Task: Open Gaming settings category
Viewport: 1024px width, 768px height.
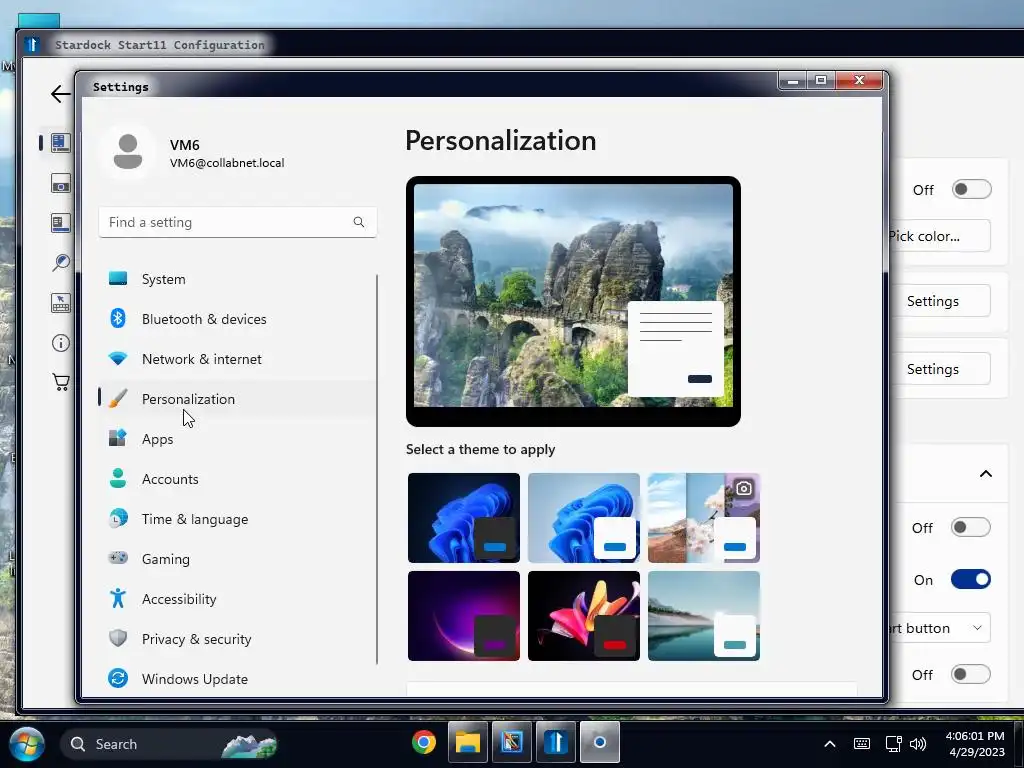Action: coord(237,558)
